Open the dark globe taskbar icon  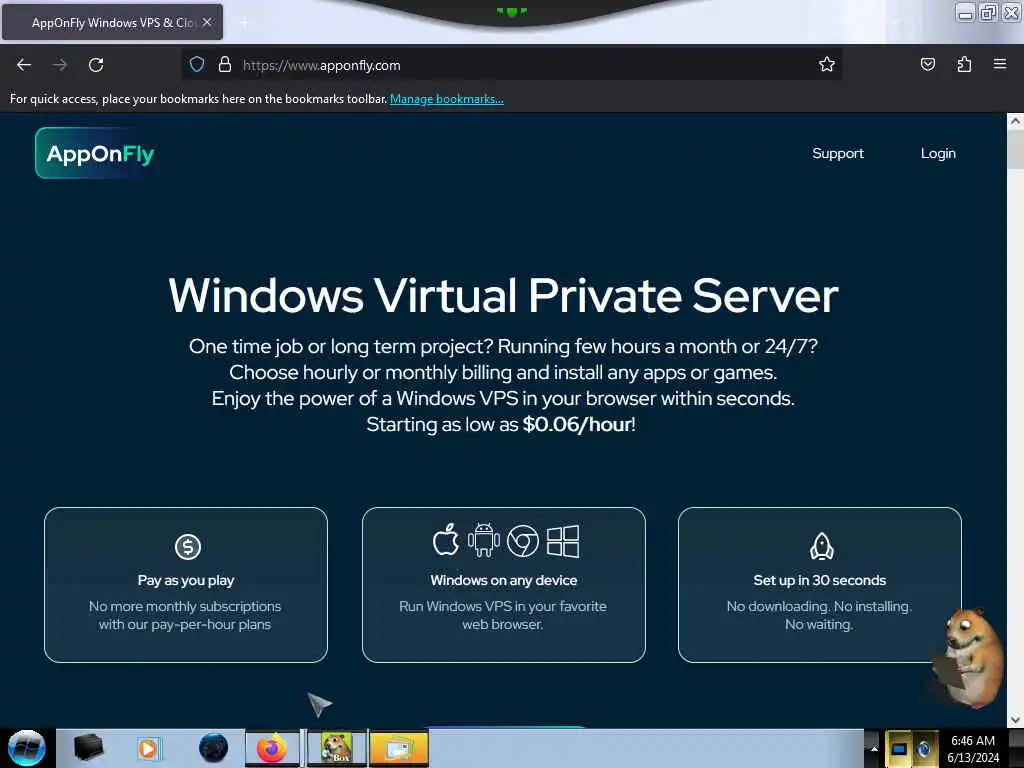point(214,748)
